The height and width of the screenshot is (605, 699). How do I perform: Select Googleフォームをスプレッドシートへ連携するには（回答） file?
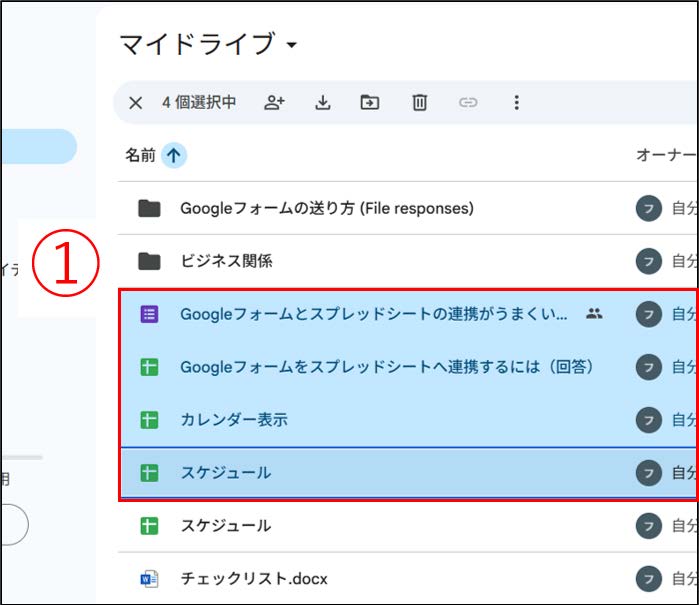(x=408, y=367)
